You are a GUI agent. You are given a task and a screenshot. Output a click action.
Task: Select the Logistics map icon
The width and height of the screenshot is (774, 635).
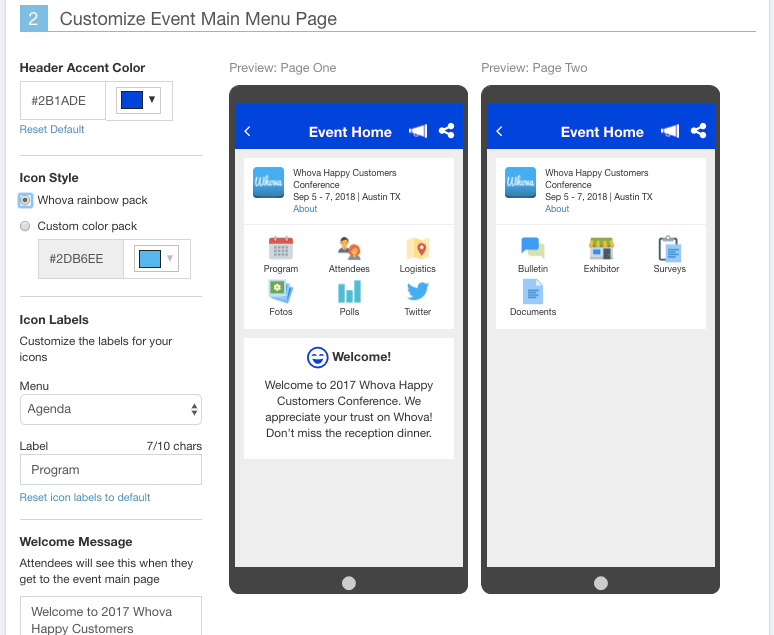click(417, 249)
